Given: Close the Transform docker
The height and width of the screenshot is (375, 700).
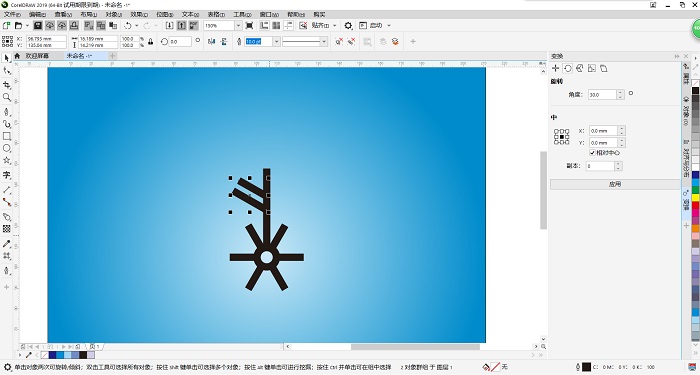Looking at the screenshot, I should click(686, 56).
